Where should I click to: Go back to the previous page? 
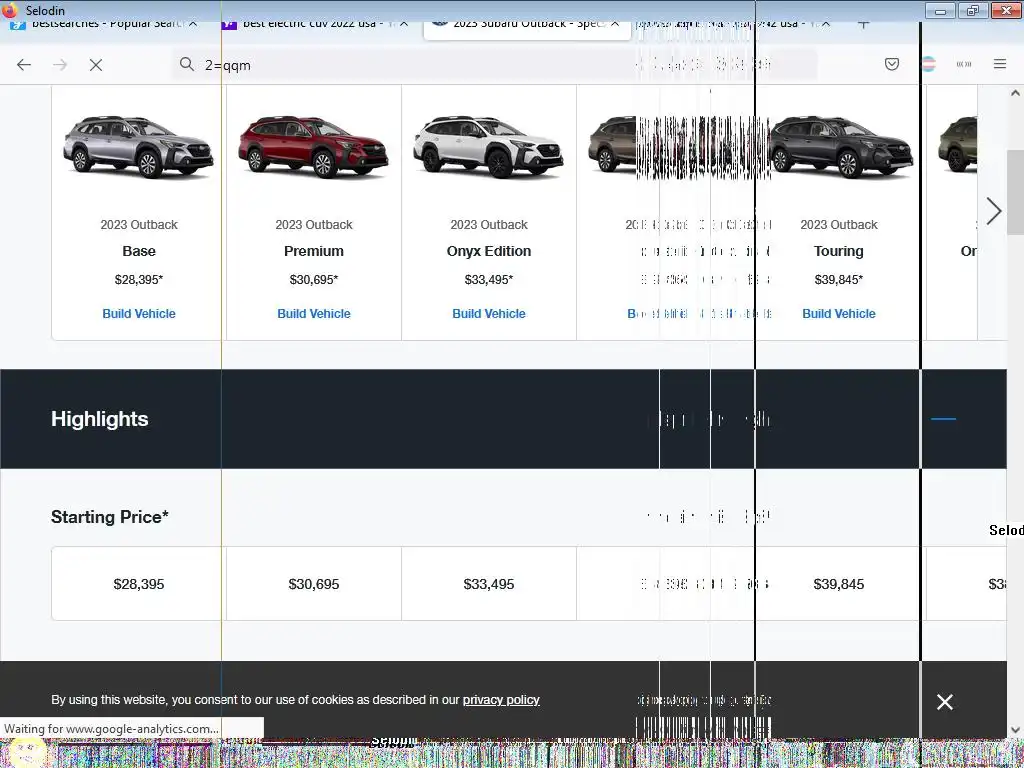click(24, 65)
